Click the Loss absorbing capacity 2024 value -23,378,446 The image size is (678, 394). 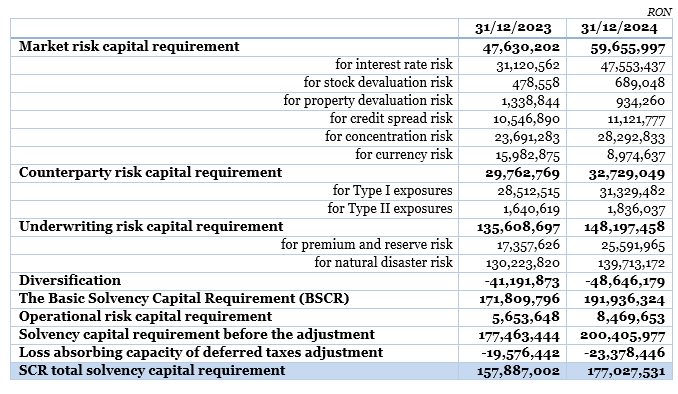point(624,353)
